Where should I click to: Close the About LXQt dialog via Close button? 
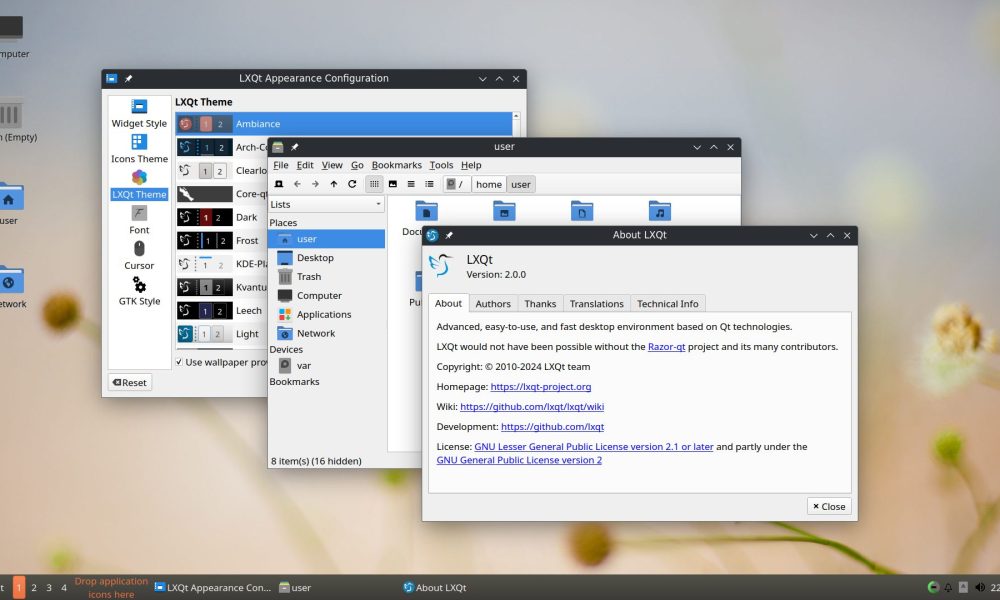(829, 506)
